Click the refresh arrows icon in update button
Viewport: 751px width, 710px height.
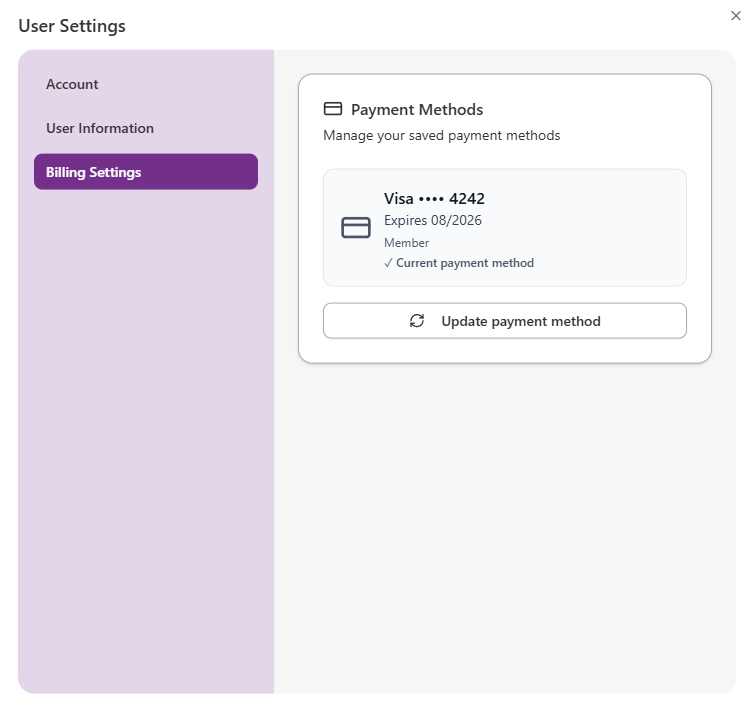417,321
